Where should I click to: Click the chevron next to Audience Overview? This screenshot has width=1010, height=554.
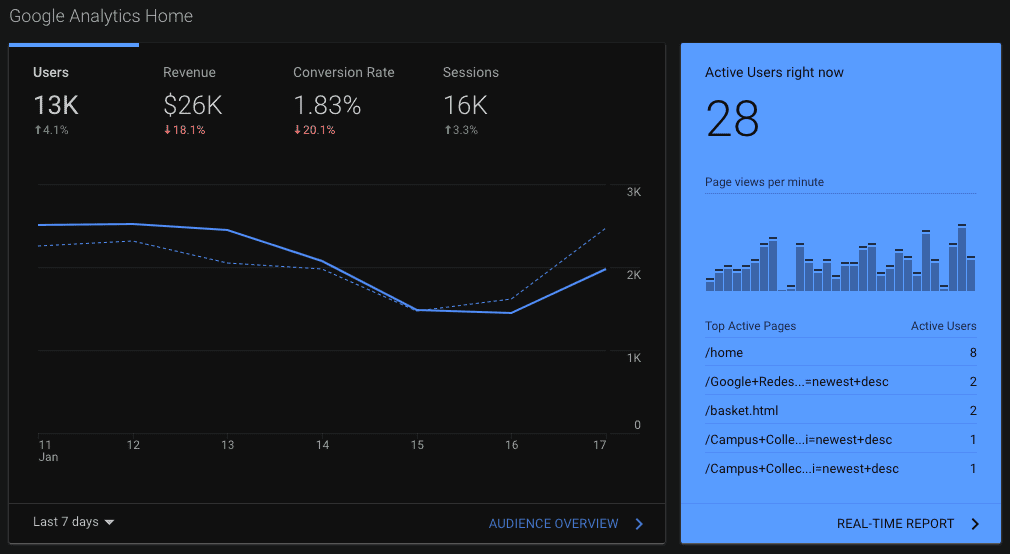pyautogui.click(x=639, y=524)
